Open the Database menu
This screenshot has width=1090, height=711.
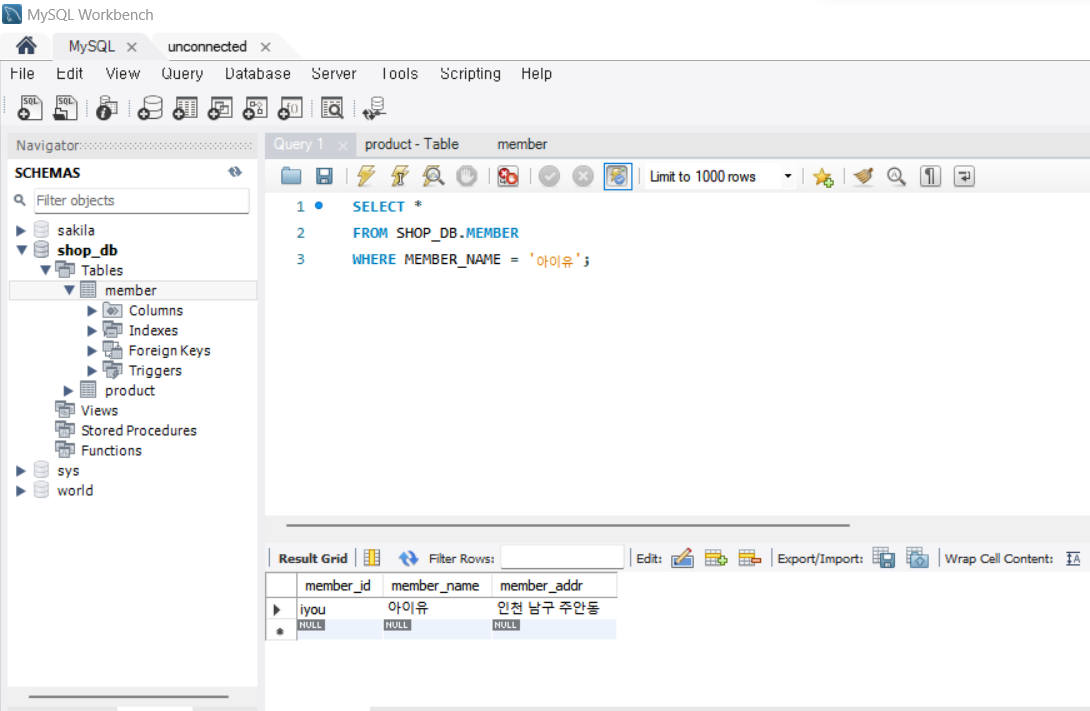[x=257, y=74]
